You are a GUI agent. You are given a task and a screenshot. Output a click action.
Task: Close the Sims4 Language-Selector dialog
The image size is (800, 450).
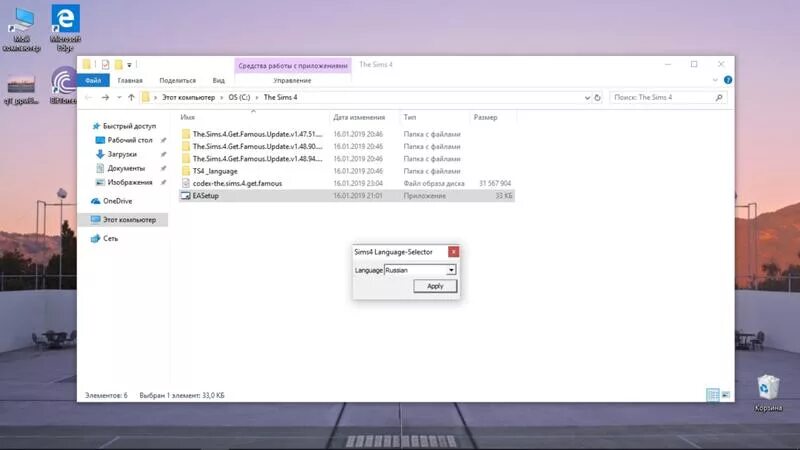[453, 252]
